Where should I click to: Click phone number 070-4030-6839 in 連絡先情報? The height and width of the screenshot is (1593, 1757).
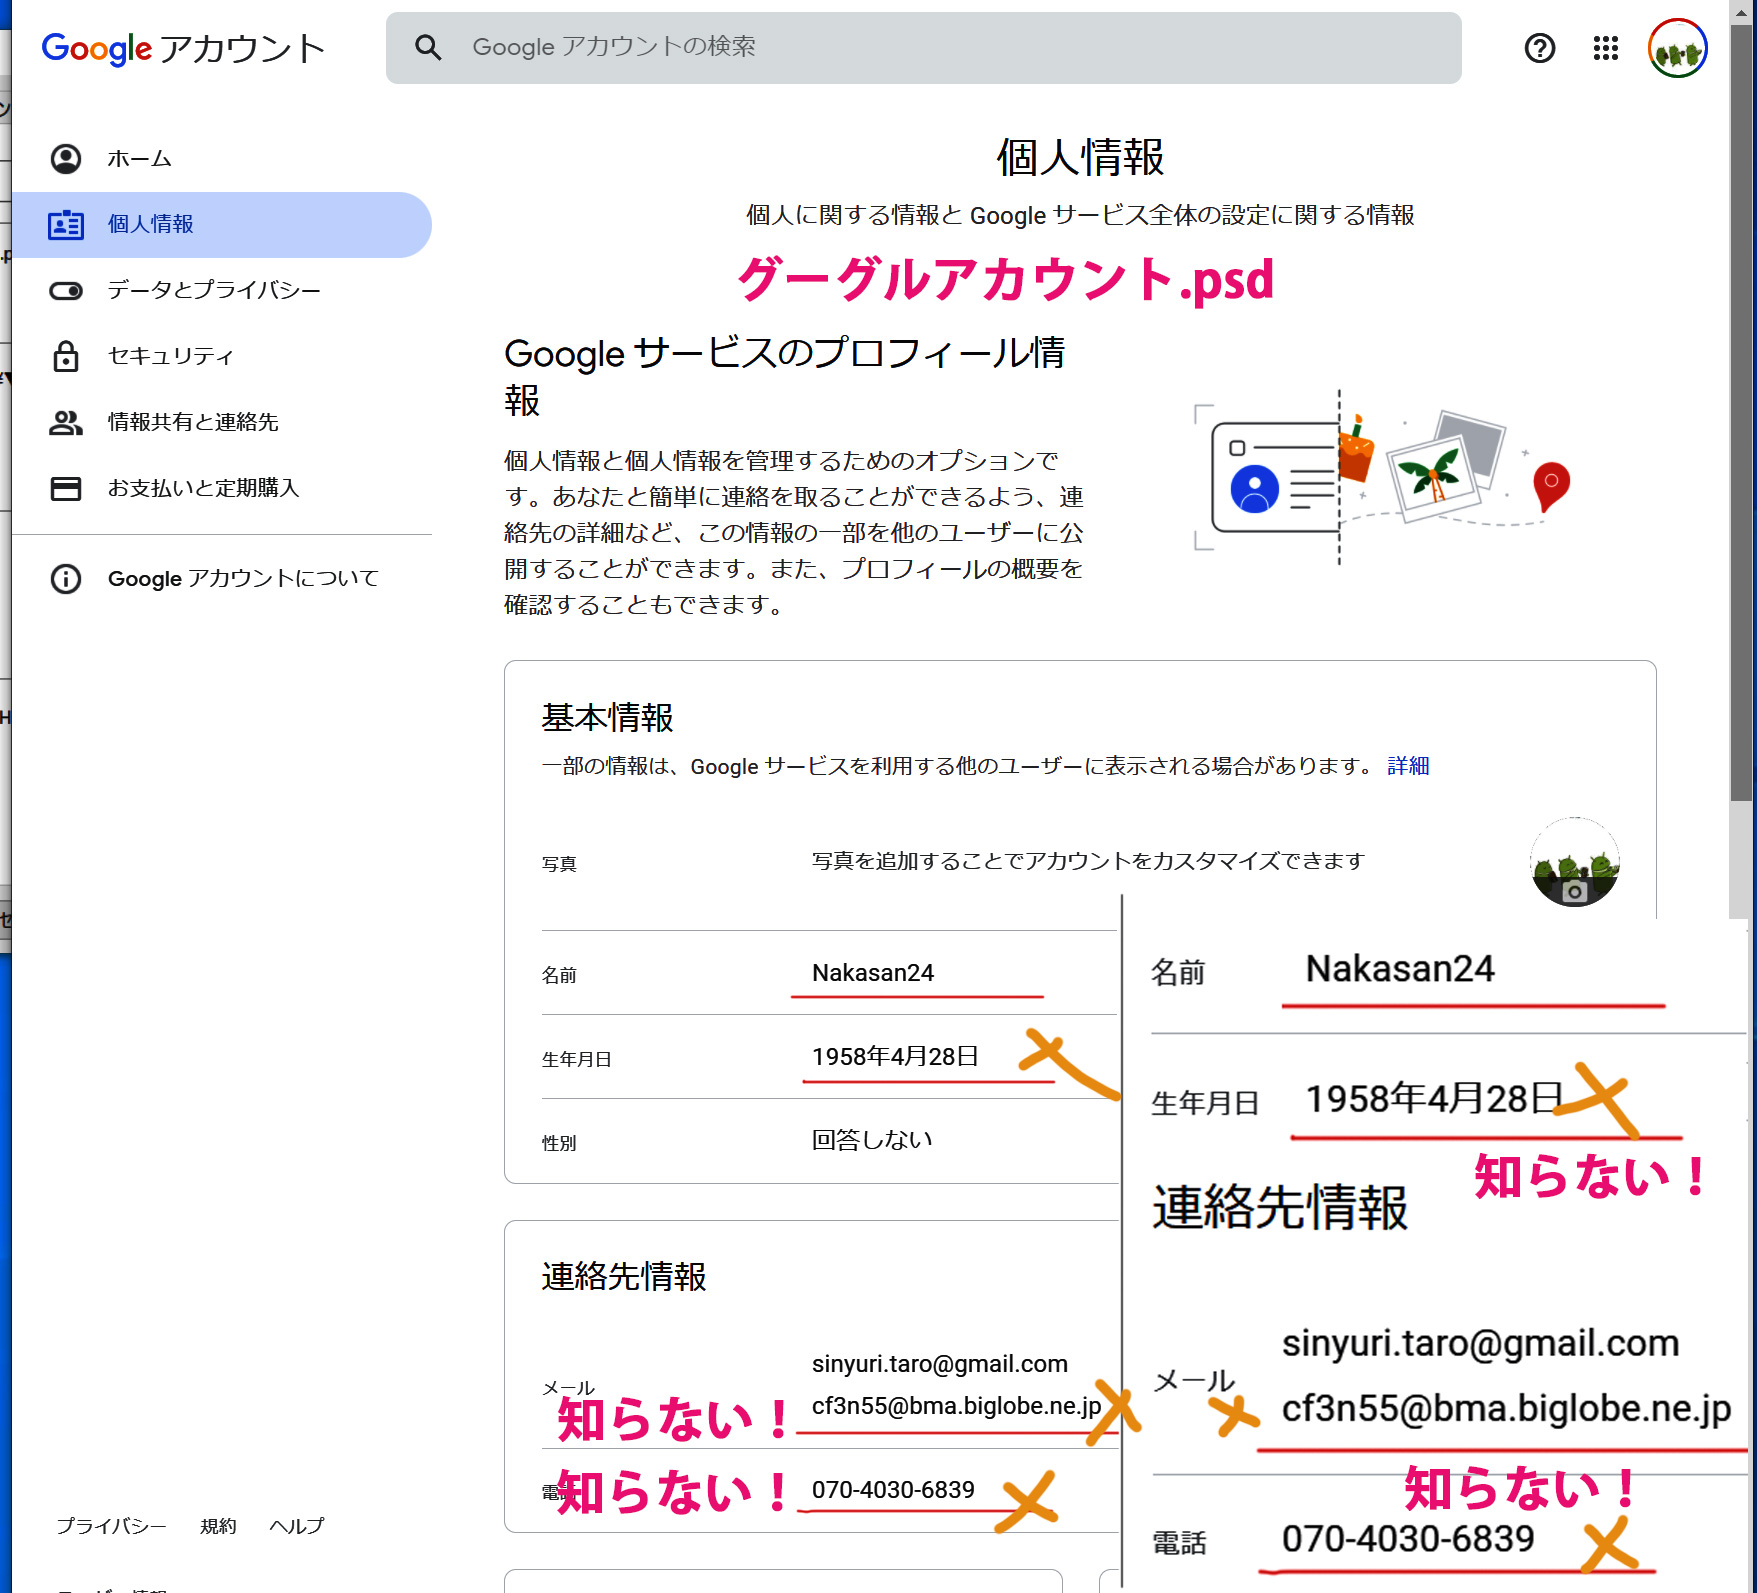tap(893, 1490)
